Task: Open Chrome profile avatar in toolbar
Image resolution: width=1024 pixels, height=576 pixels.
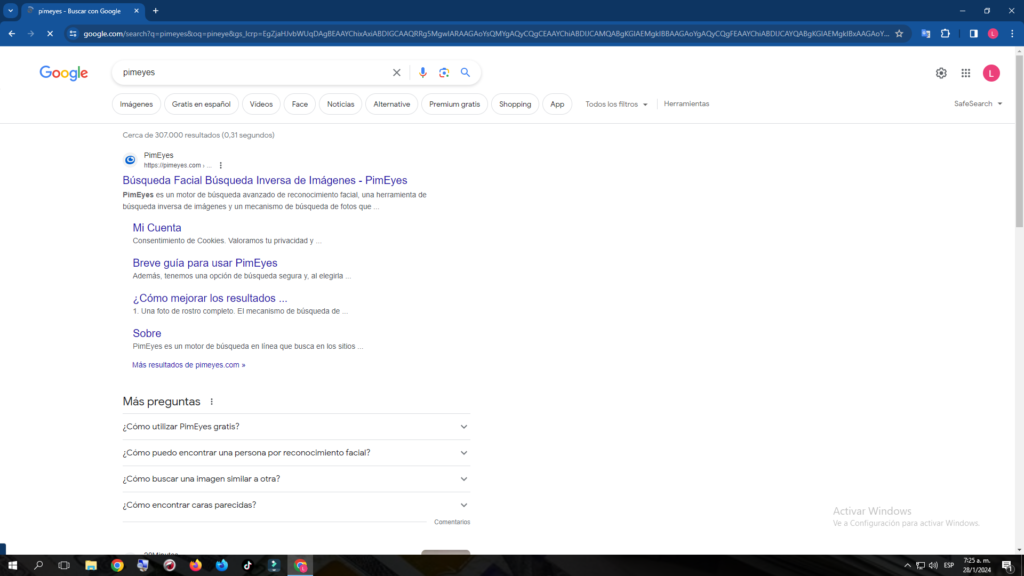Action: point(993,33)
